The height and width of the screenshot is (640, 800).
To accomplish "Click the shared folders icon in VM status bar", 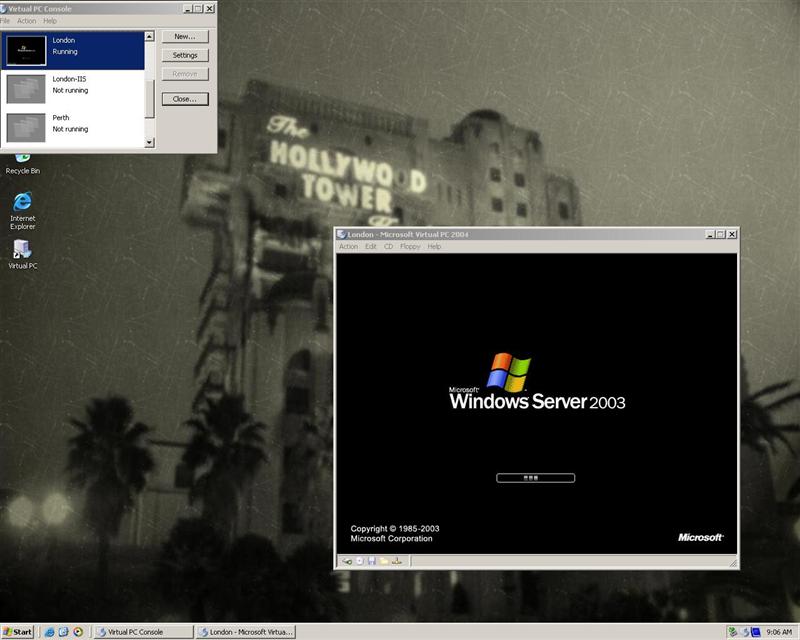I will (x=383, y=561).
